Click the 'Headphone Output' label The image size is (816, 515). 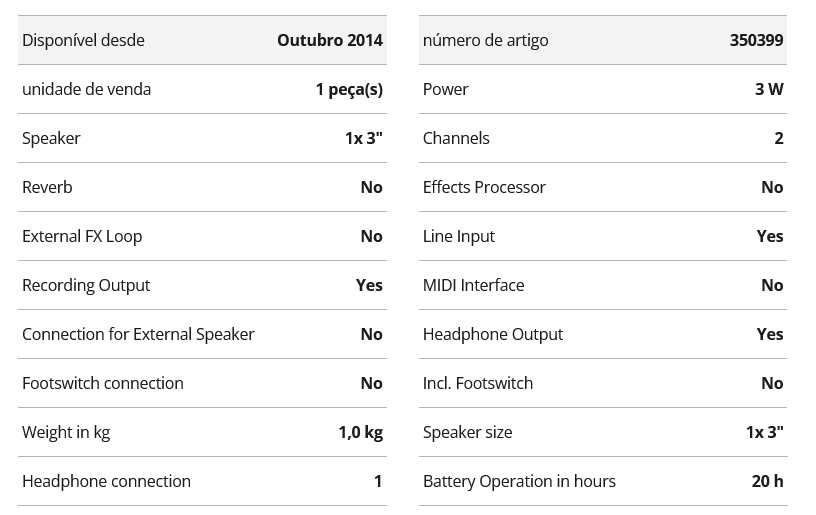pyautogui.click(x=493, y=334)
